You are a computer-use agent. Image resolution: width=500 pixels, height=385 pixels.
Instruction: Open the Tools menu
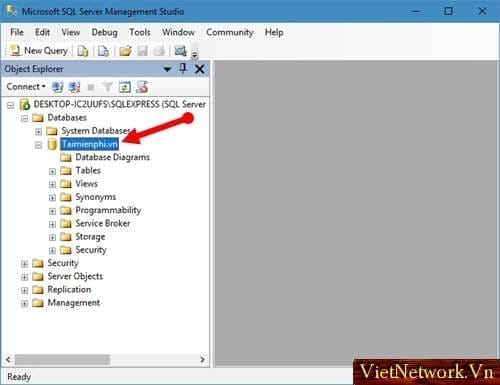tap(140, 32)
